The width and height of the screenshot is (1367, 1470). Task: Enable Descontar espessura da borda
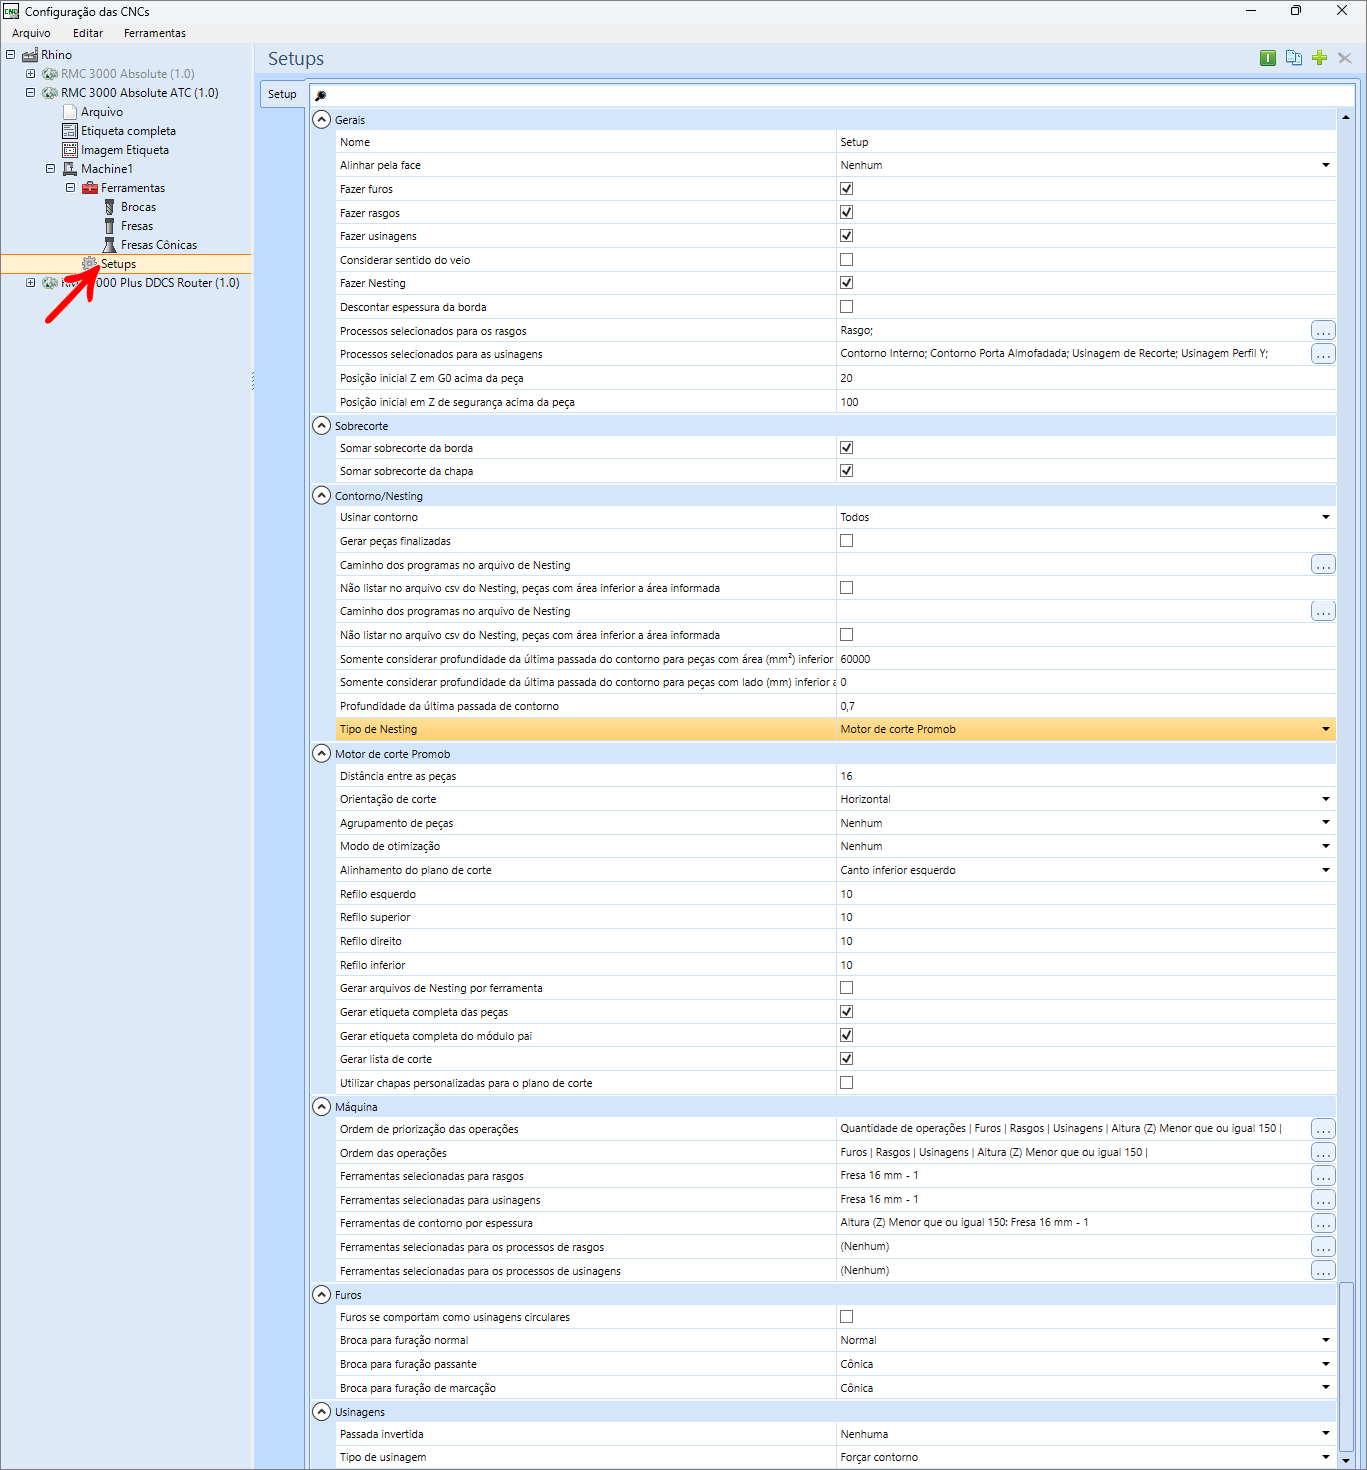coord(847,307)
